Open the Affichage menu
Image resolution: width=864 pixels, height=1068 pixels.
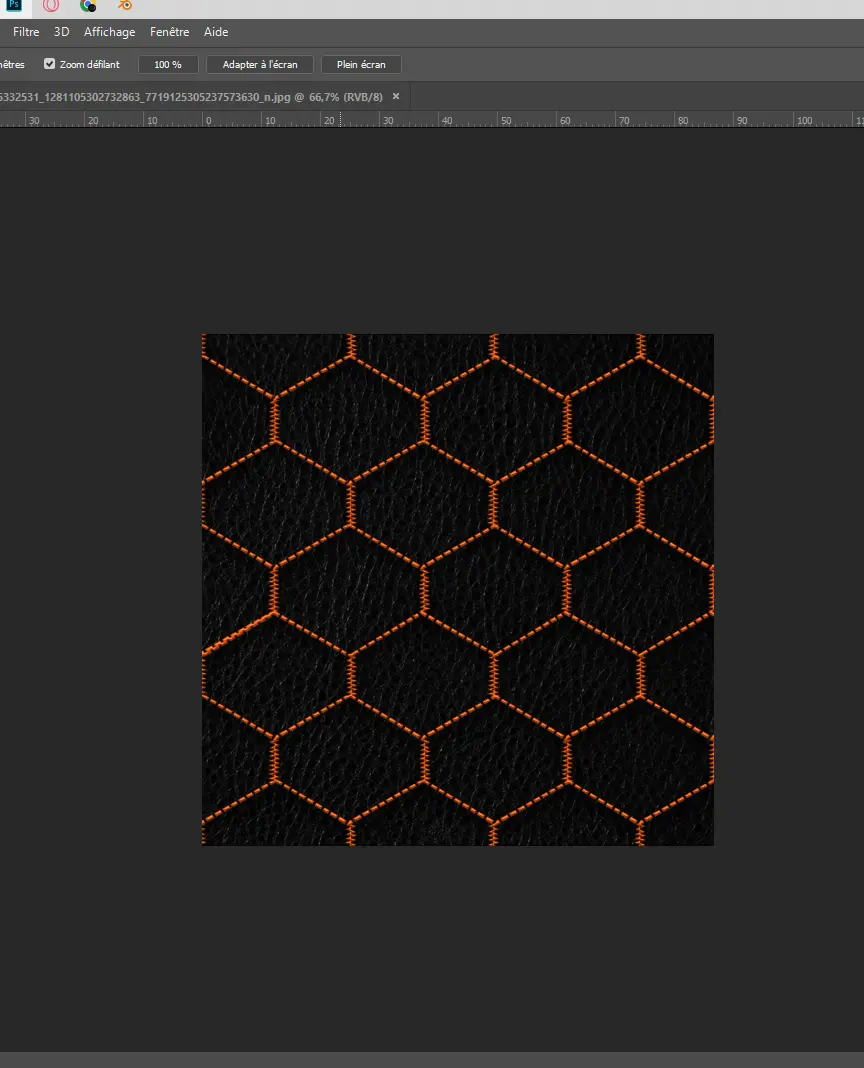click(109, 32)
